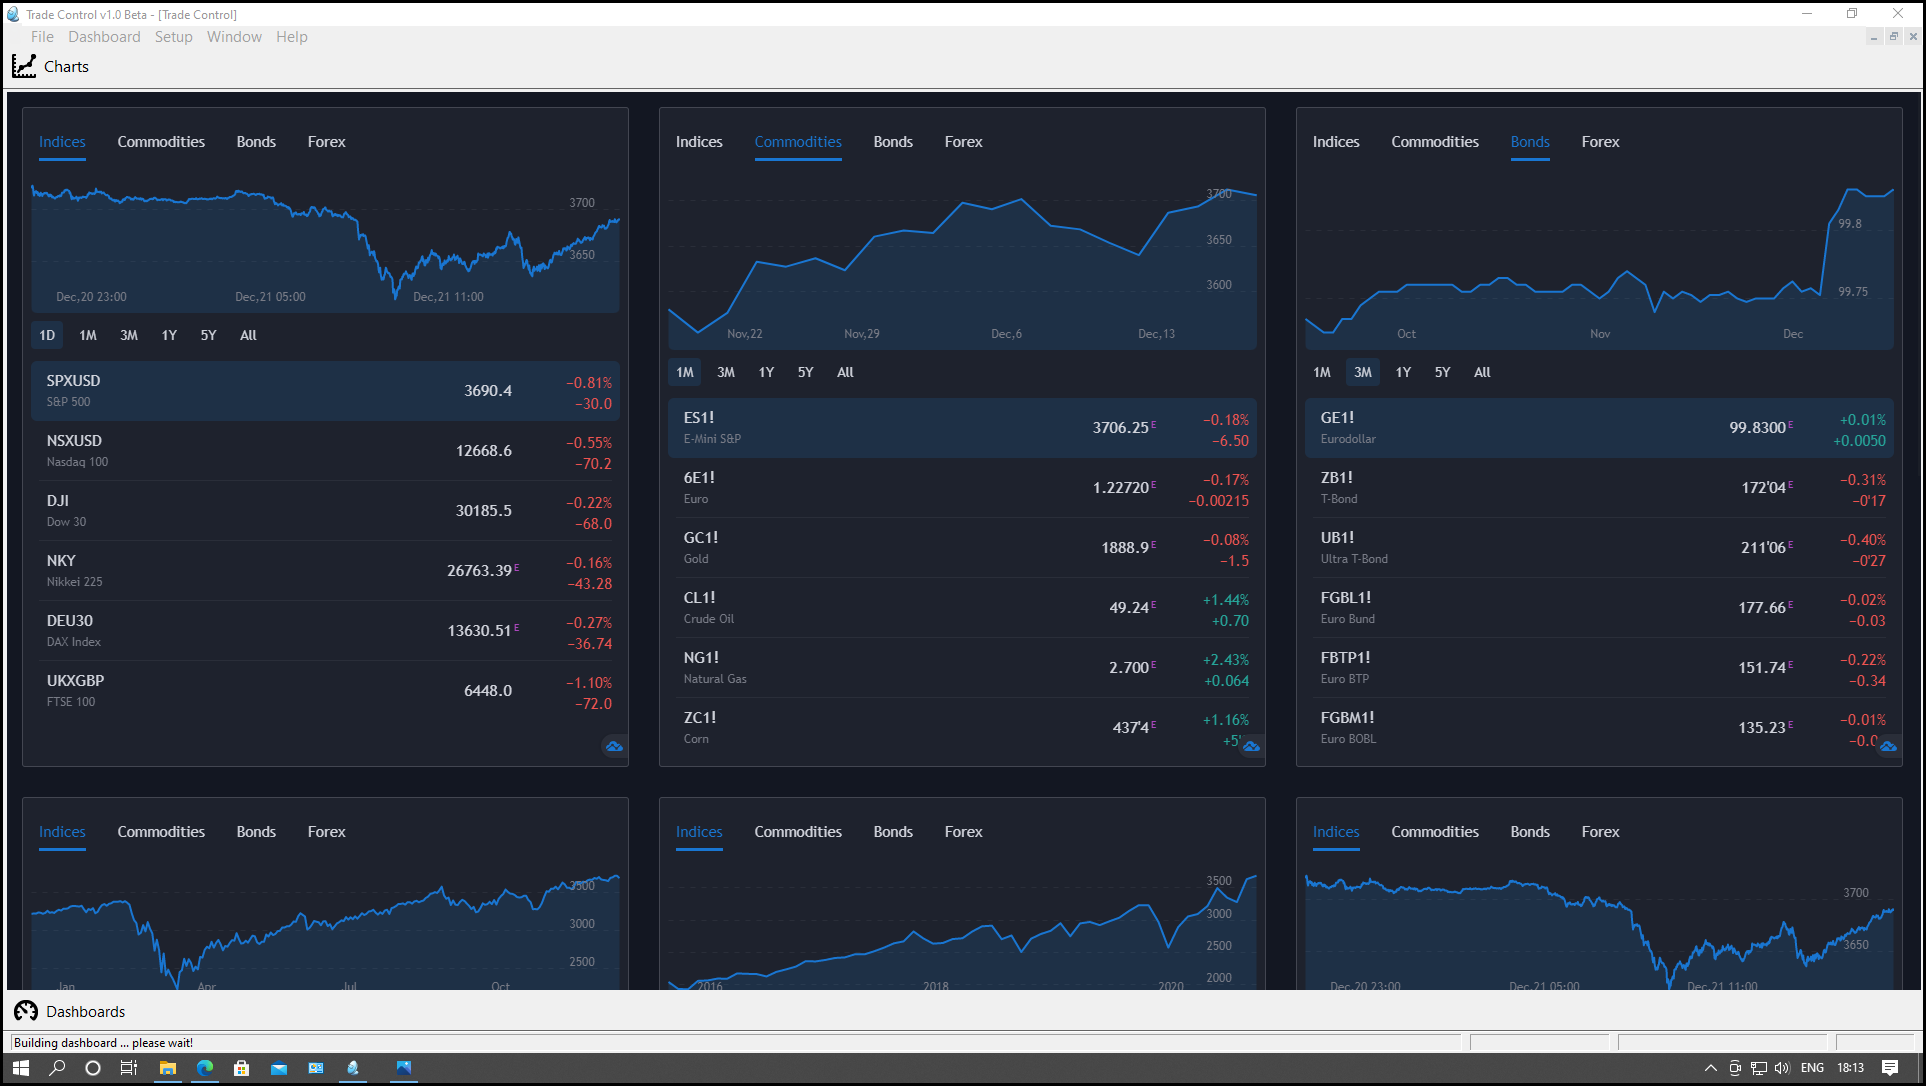Open Windows Start menu

pyautogui.click(x=20, y=1068)
